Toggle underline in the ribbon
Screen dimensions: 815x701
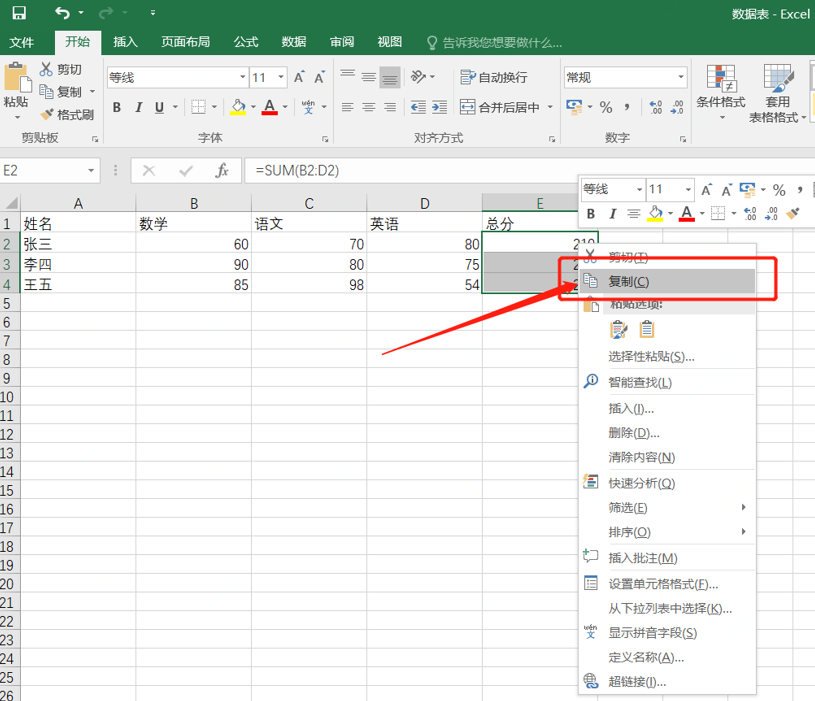tap(160, 108)
